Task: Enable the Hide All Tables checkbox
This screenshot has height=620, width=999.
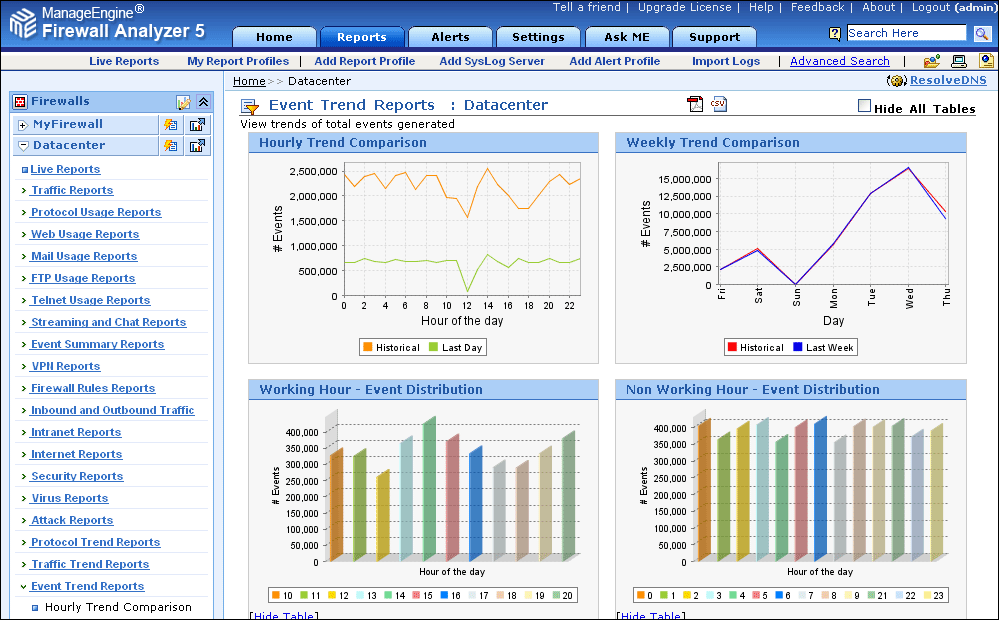Action: 865,106
